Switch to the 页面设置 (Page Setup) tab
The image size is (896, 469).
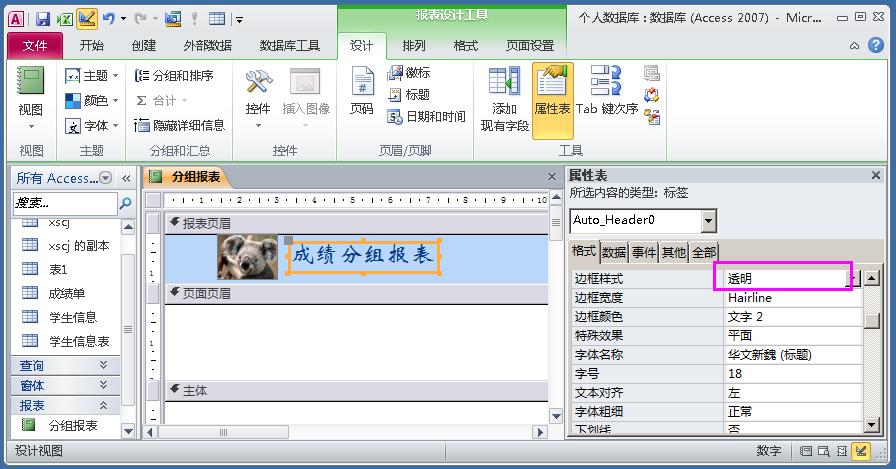(530, 46)
